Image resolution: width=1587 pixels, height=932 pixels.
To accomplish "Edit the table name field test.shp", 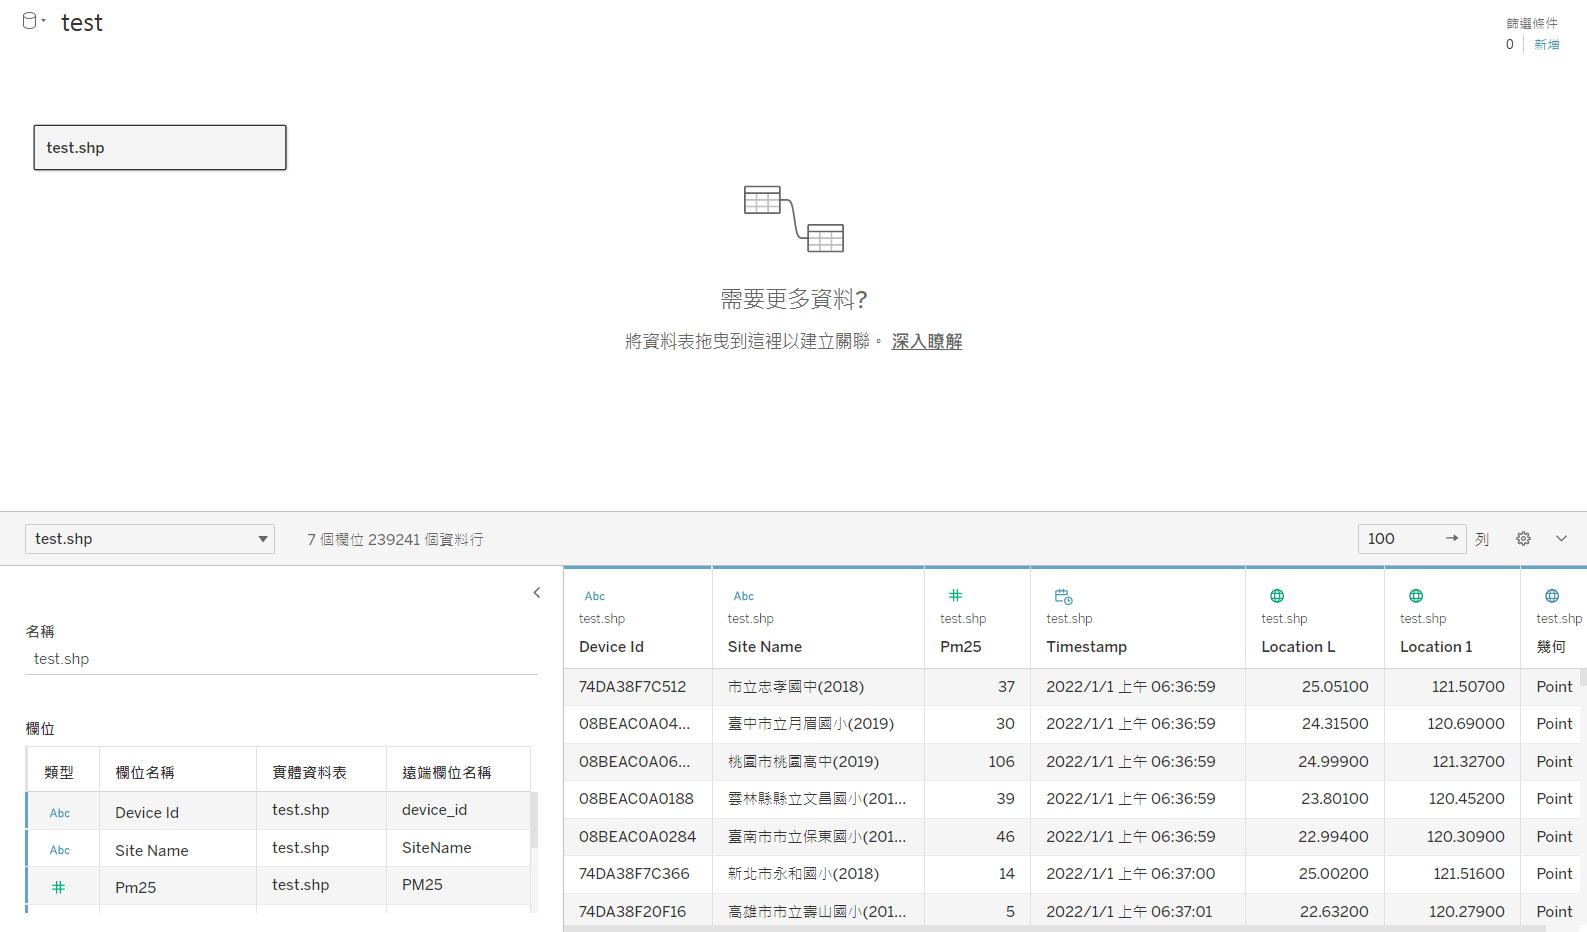I will pos(281,659).
